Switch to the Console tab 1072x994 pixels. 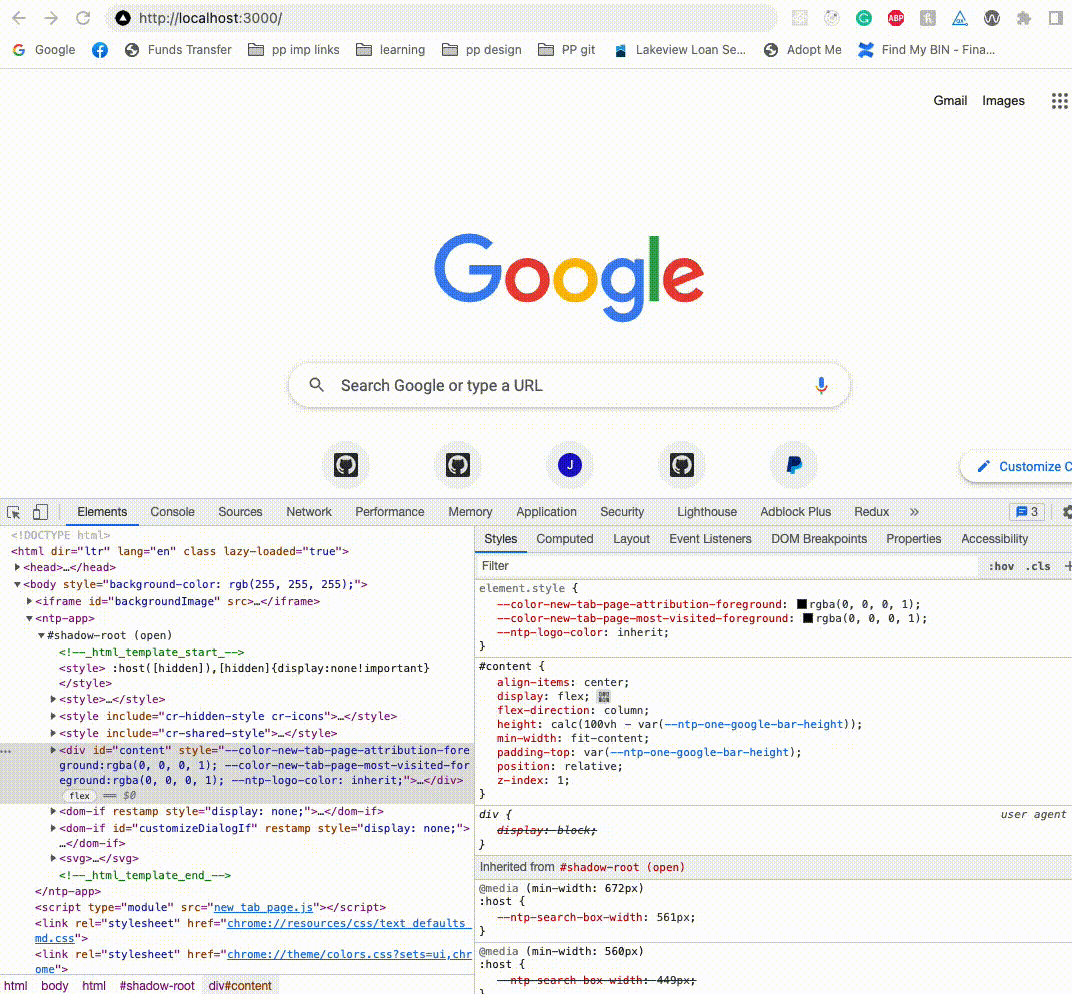(172, 512)
